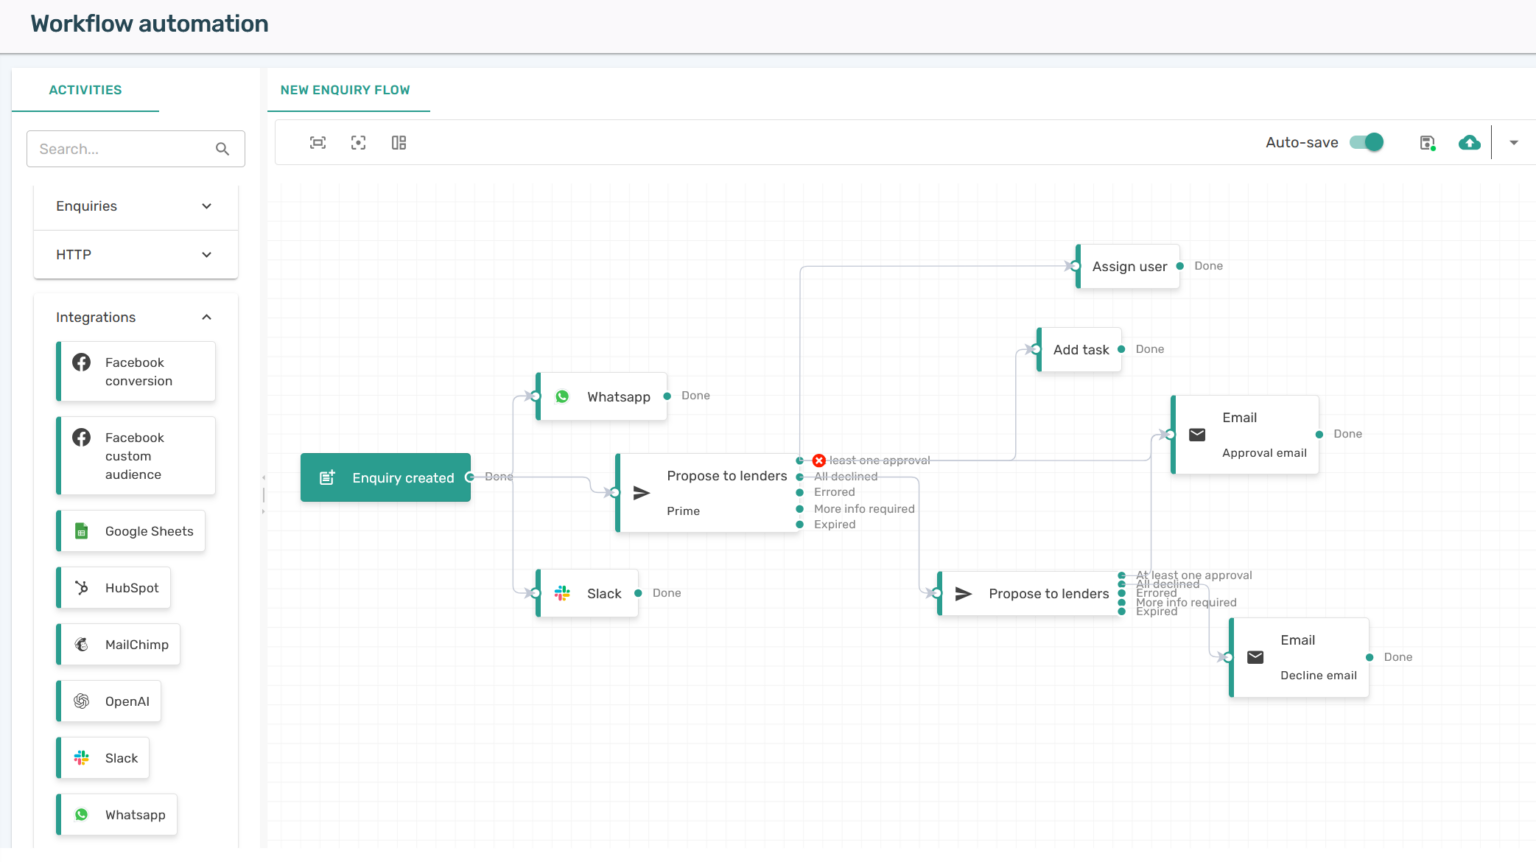Toggle the Auto-save switch
The image size is (1536, 862).
coord(1366,142)
